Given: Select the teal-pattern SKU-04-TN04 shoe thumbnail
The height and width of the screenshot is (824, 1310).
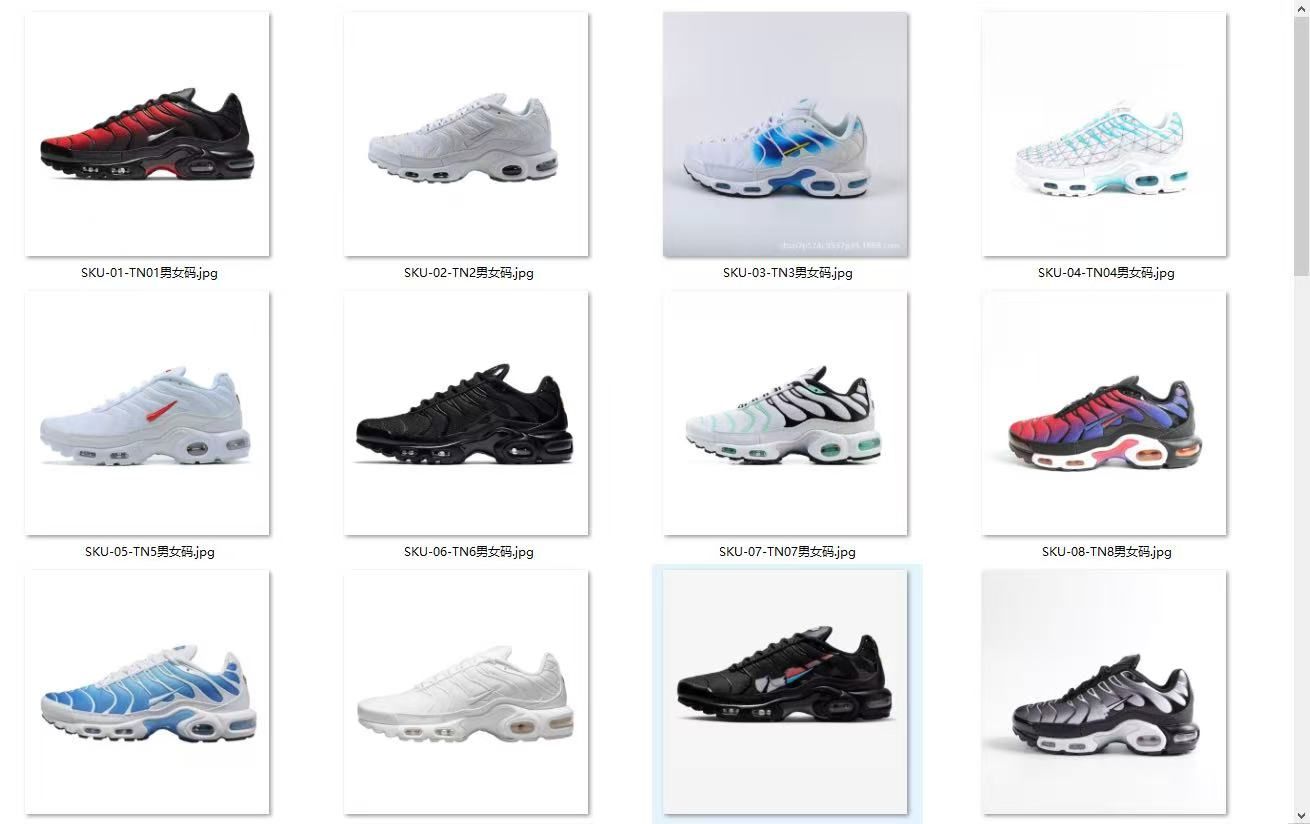Looking at the screenshot, I should 1104,134.
